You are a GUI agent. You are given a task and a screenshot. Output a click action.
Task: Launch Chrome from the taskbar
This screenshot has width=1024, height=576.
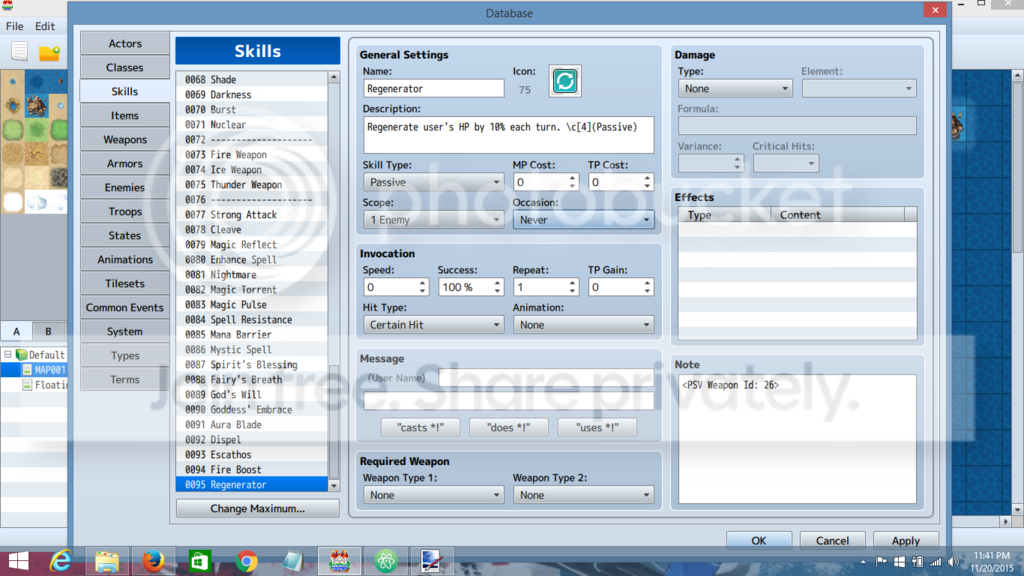click(246, 561)
